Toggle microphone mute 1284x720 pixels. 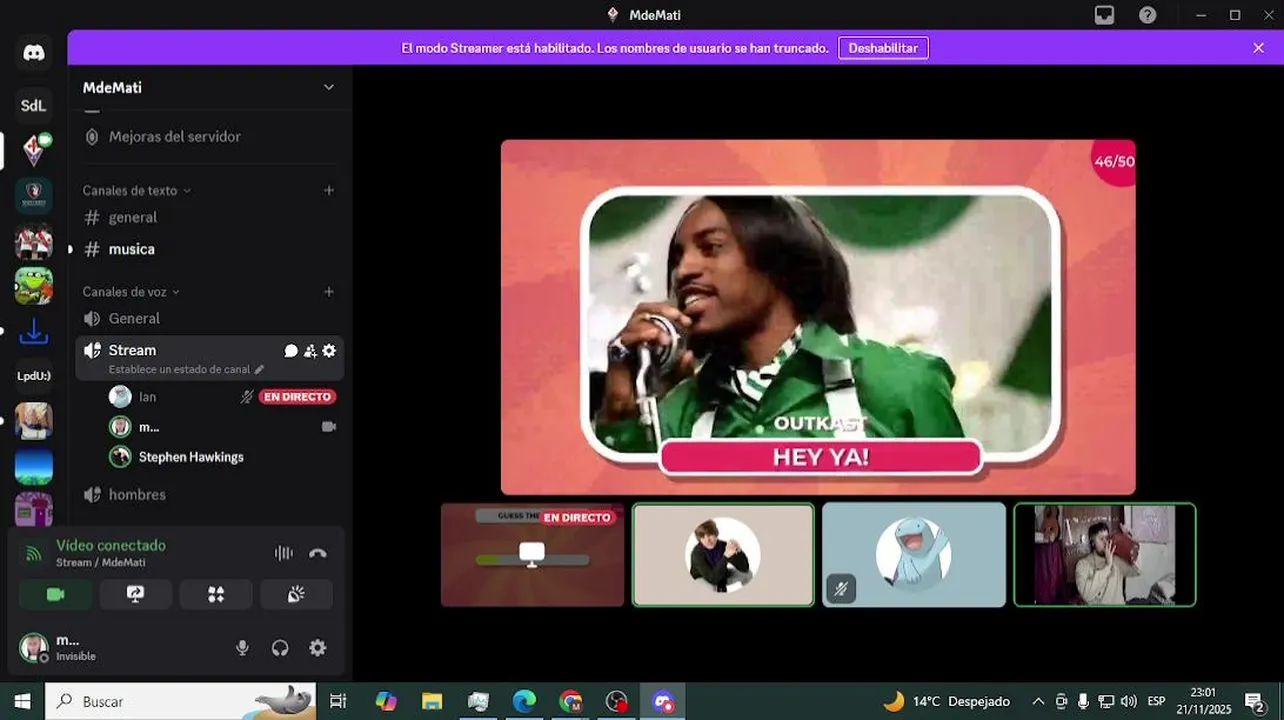[x=242, y=648]
